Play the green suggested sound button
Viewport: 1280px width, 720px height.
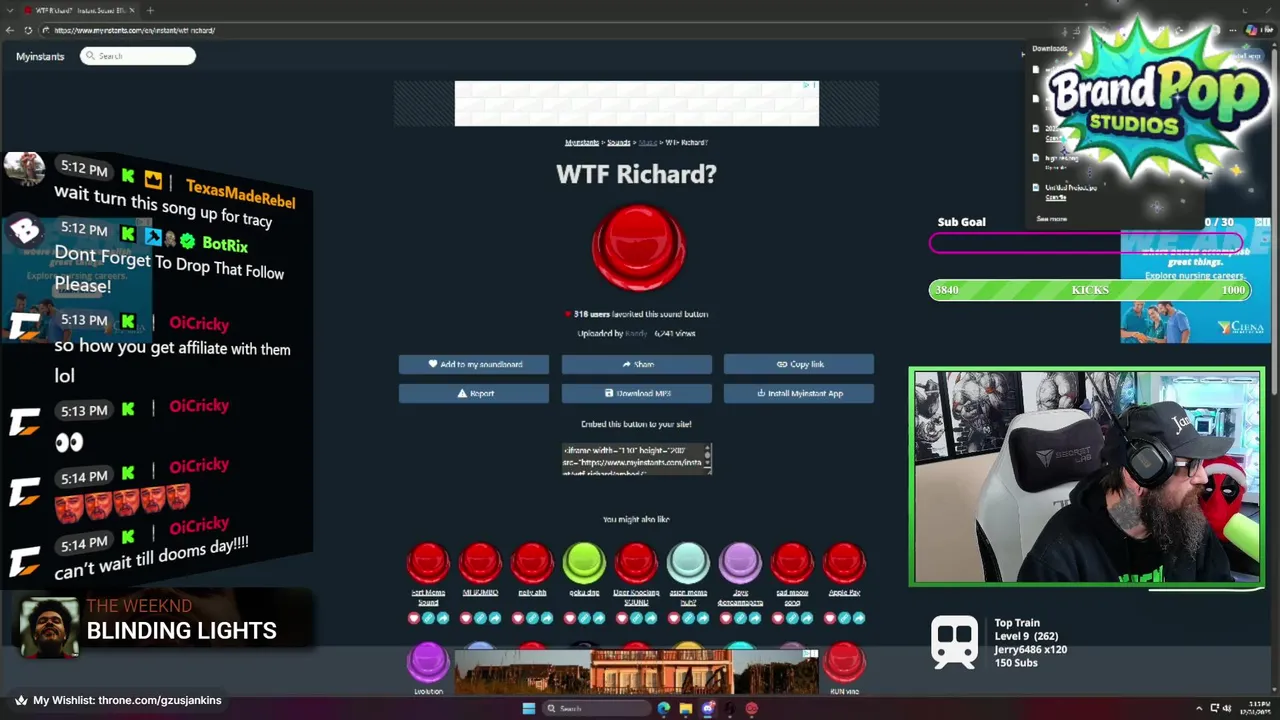[584, 563]
